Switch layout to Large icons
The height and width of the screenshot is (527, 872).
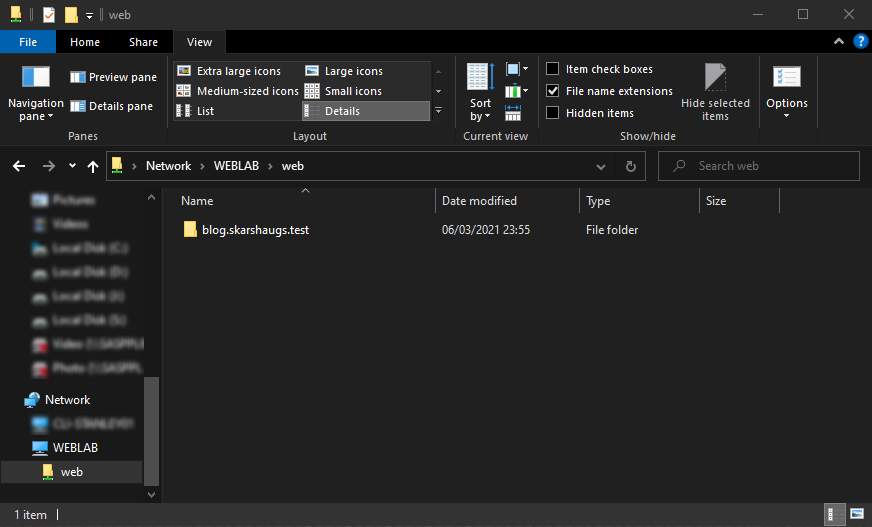pyautogui.click(x=344, y=71)
